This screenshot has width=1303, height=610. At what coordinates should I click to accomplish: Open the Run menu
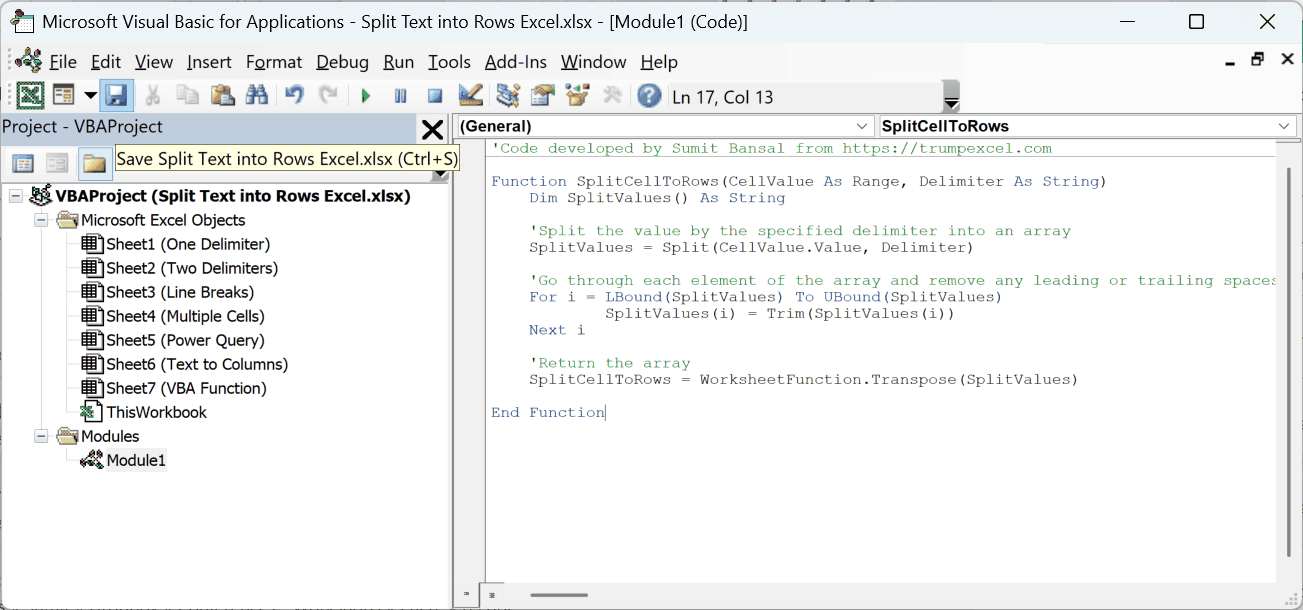click(399, 62)
